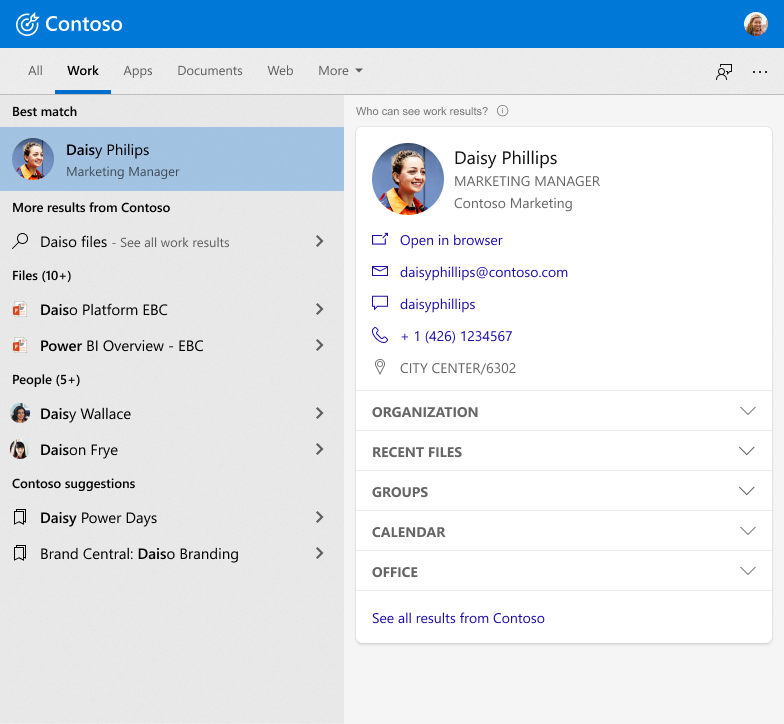The width and height of the screenshot is (784, 724).
Task: Click People (5+) section heading
Action: coord(46,380)
